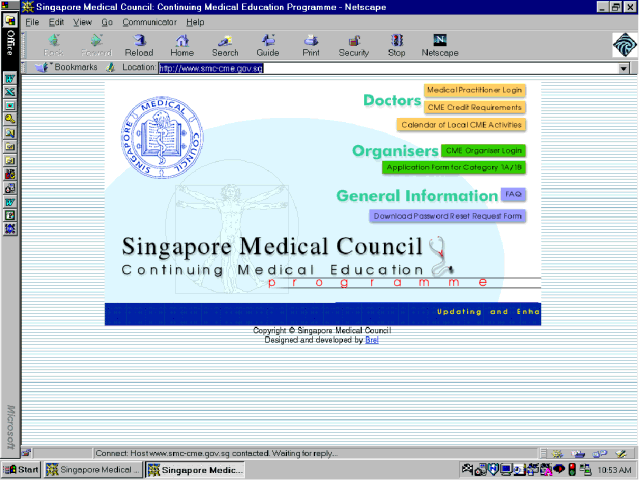Click the status bar security lock icon
This screenshot has height=480, width=640.
[x=27, y=453]
